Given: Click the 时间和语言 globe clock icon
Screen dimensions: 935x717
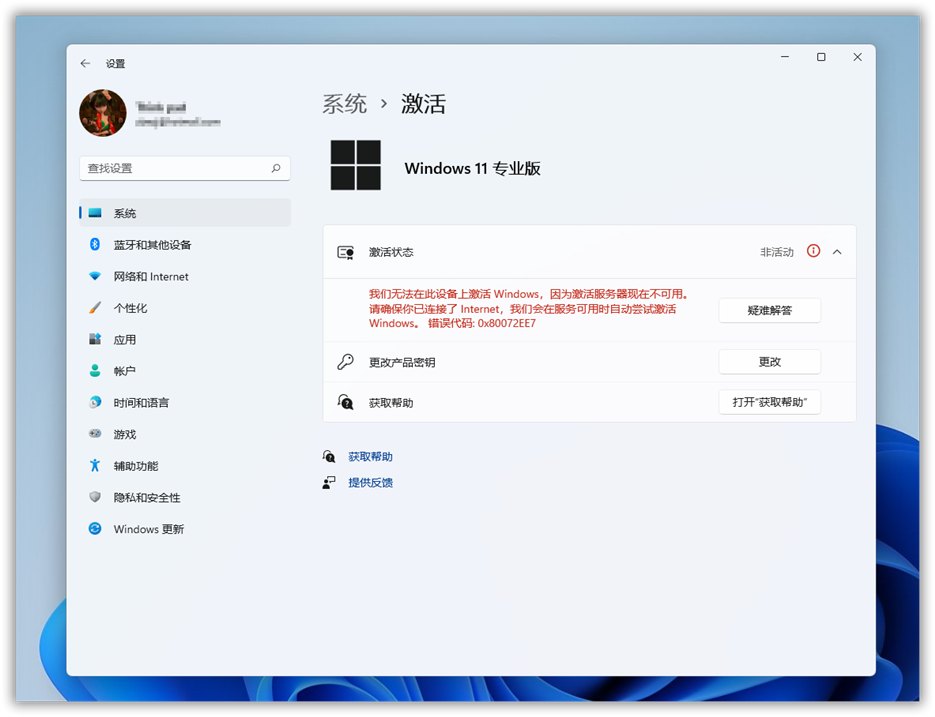Looking at the screenshot, I should click(95, 403).
